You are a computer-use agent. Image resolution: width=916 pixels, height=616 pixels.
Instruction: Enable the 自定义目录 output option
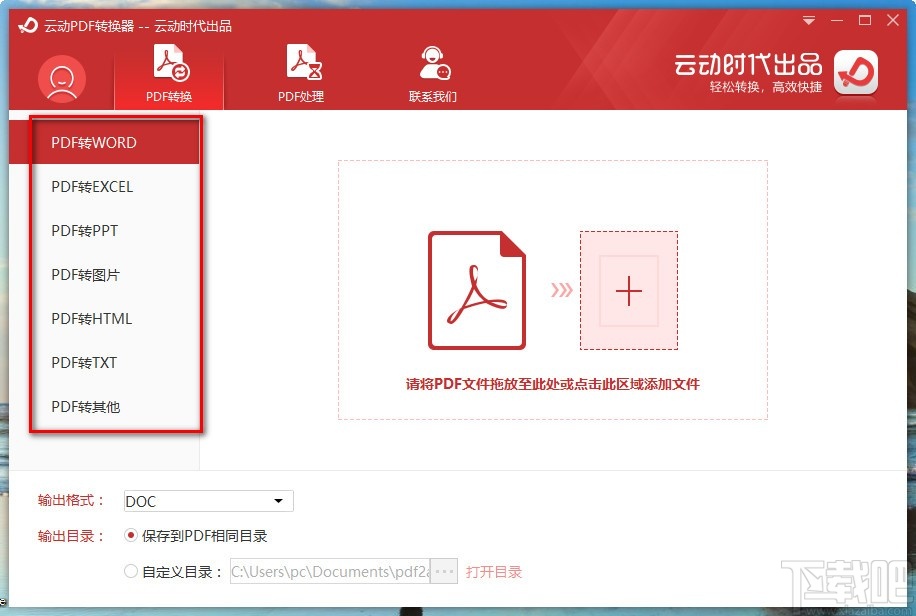coord(131,570)
